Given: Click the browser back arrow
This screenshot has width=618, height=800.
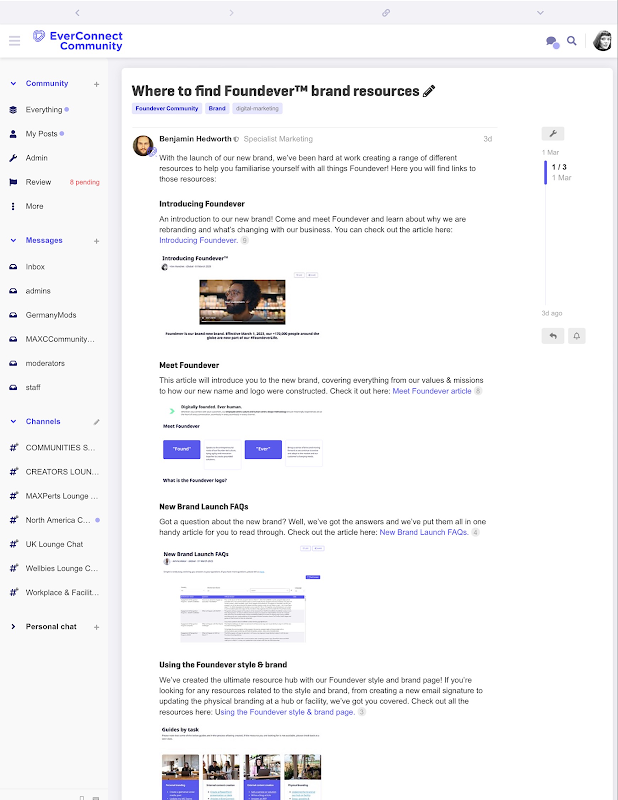Looking at the screenshot, I should point(77,12).
